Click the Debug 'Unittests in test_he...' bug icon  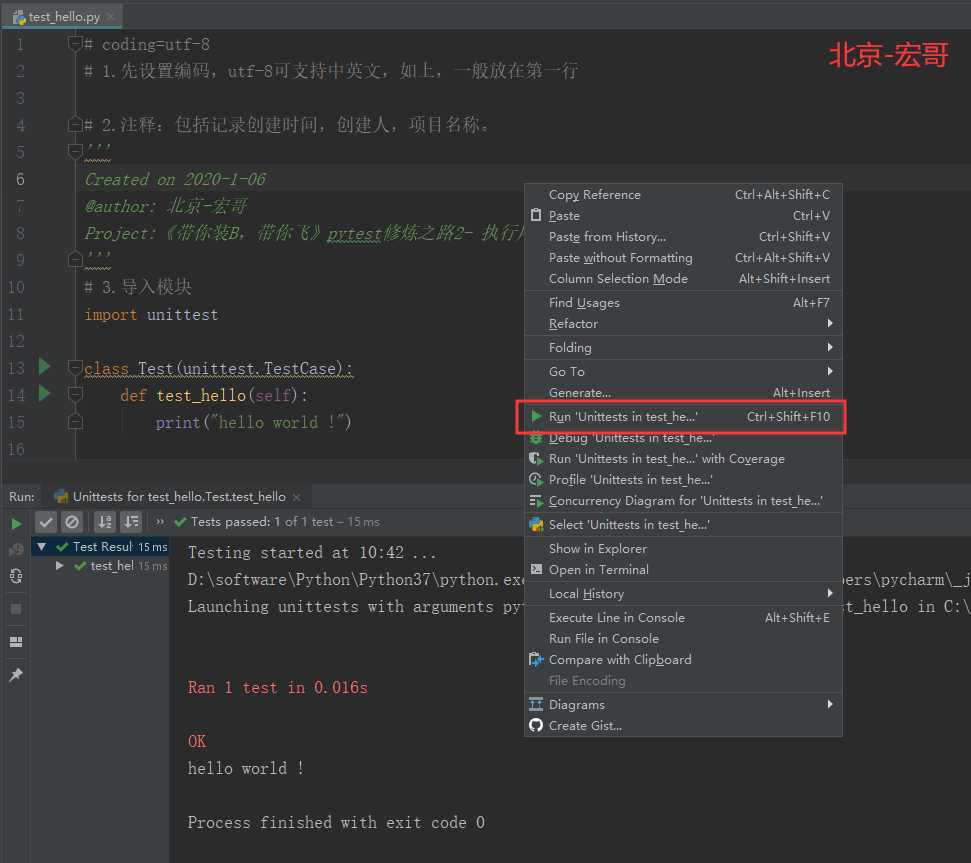coord(536,438)
